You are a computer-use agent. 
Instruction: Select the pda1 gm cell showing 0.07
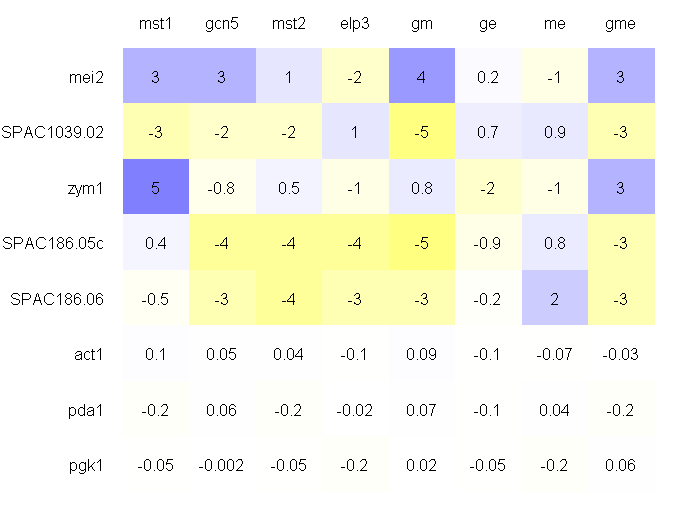pos(421,408)
